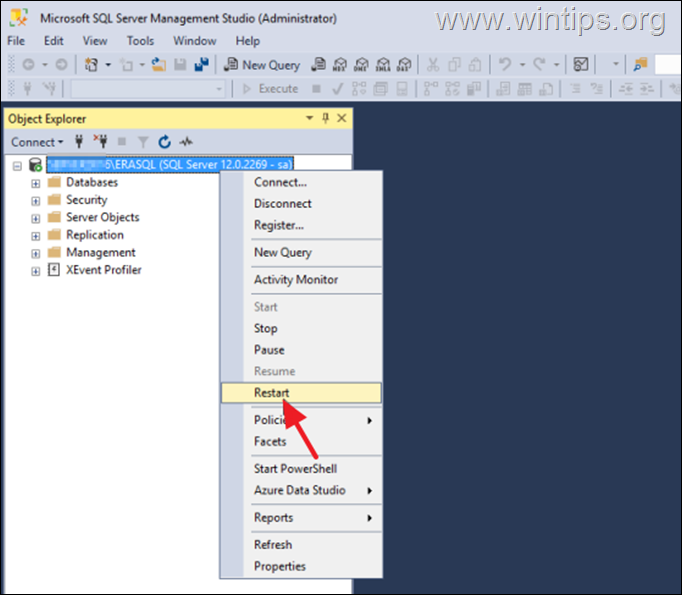The height and width of the screenshot is (595, 682).
Task: Open the Tools menu
Action: pyautogui.click(x=140, y=41)
